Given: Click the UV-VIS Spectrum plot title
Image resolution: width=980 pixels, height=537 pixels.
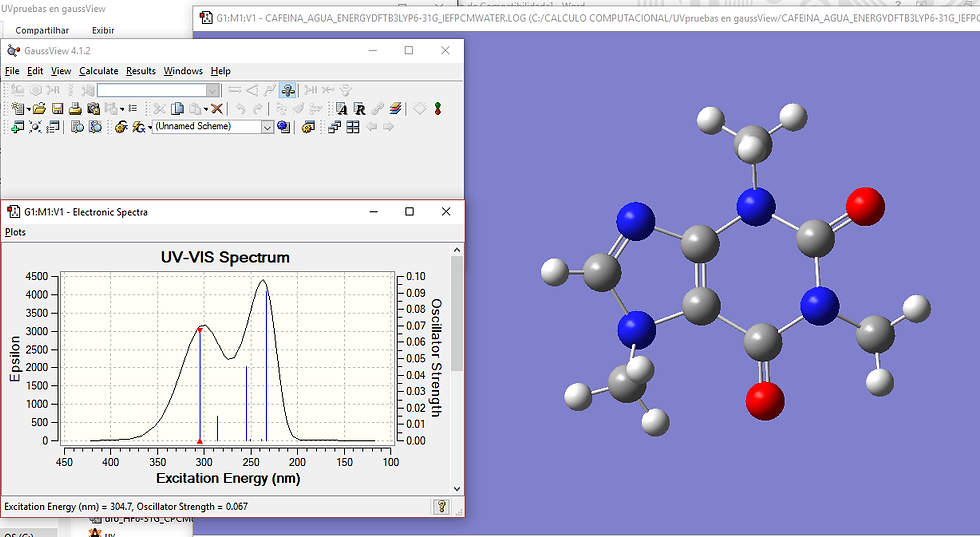Looking at the screenshot, I should pos(225,257).
